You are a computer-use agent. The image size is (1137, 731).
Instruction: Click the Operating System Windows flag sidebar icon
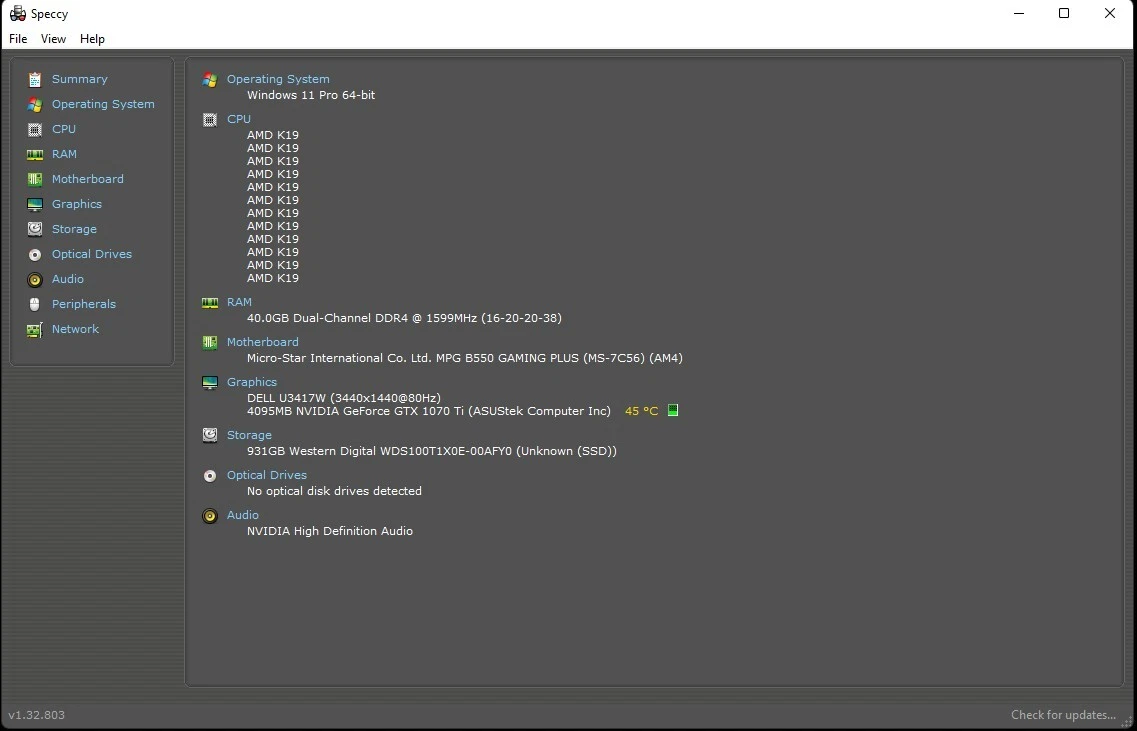tap(35, 104)
